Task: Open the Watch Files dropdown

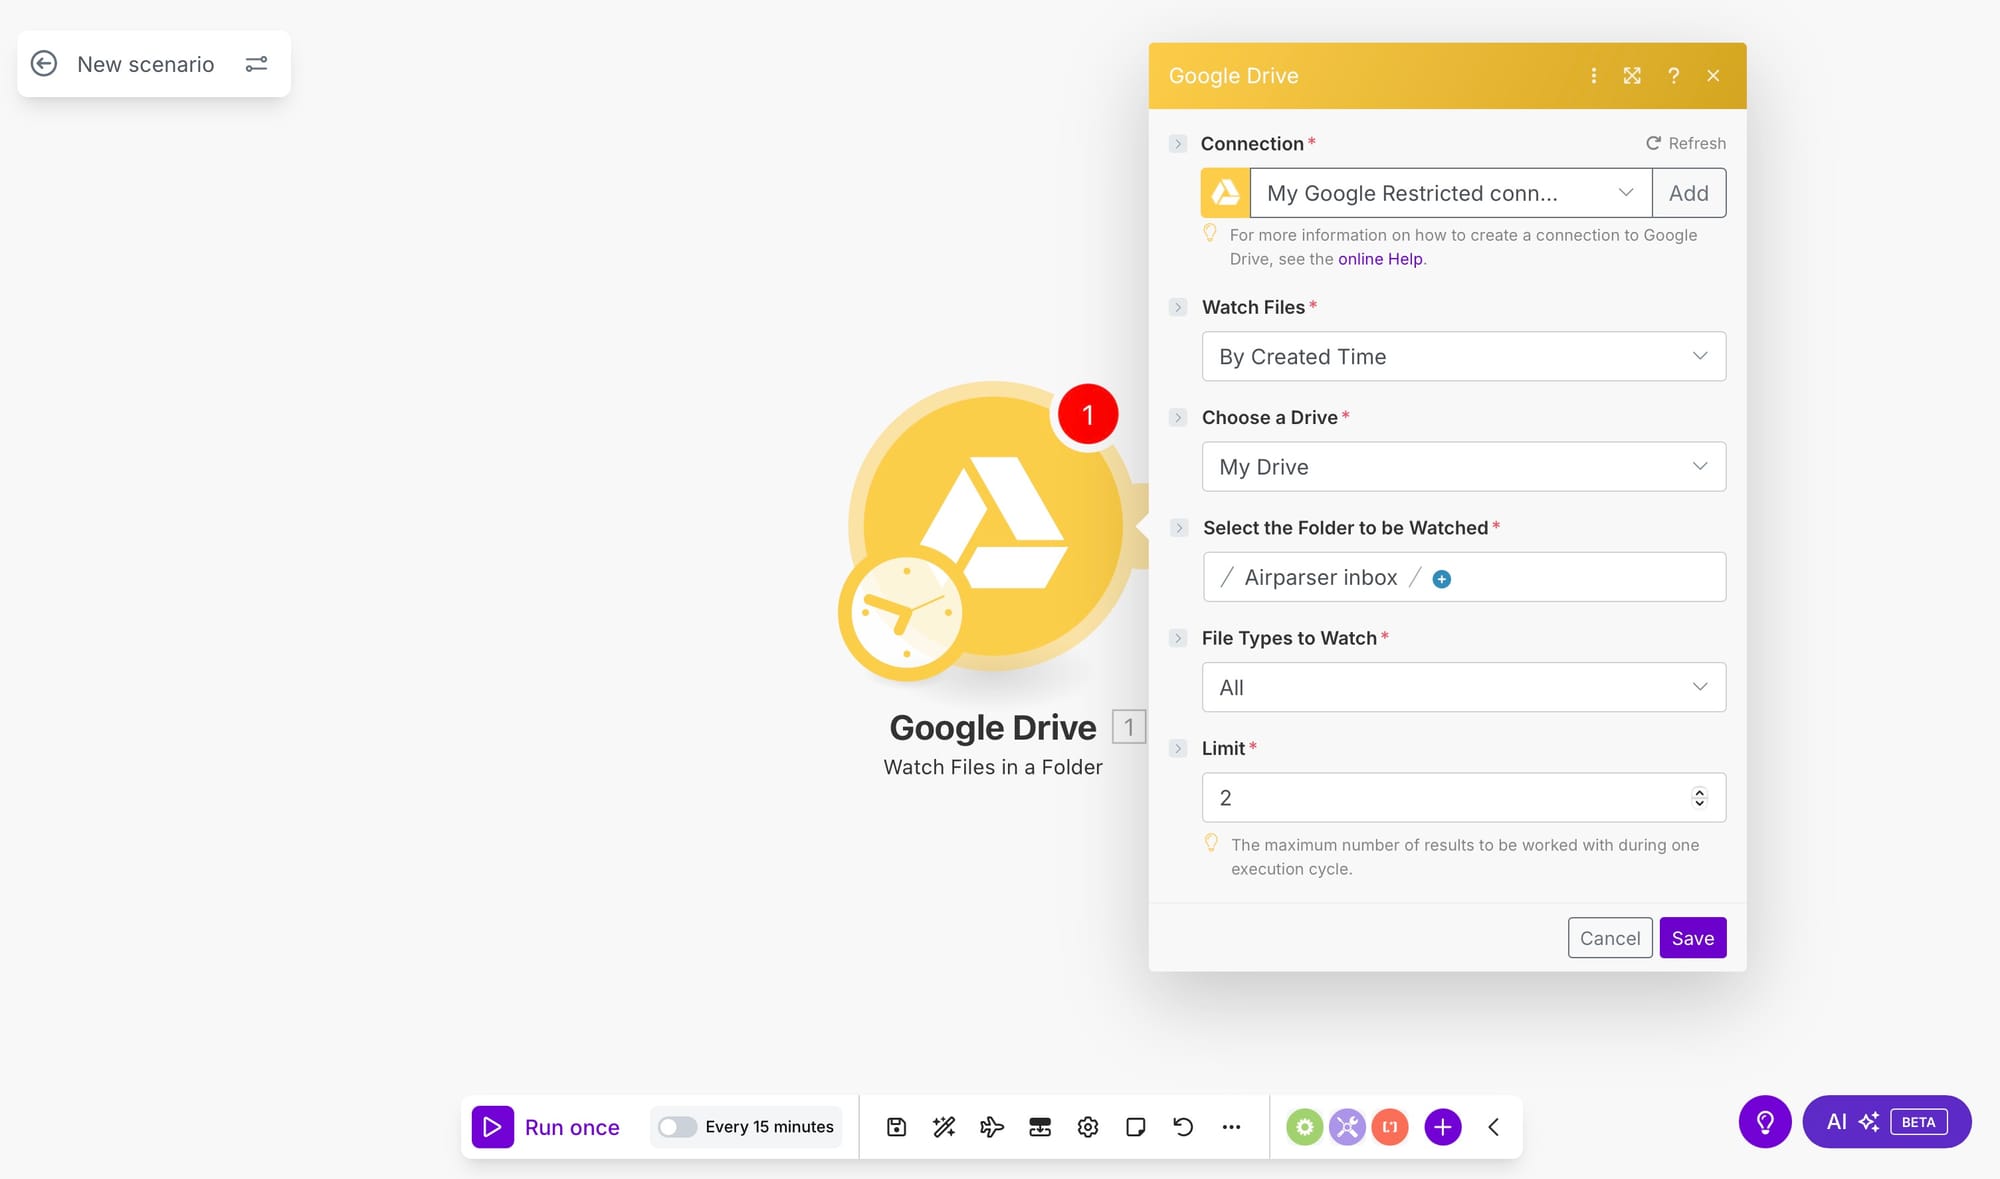Action: coord(1463,356)
